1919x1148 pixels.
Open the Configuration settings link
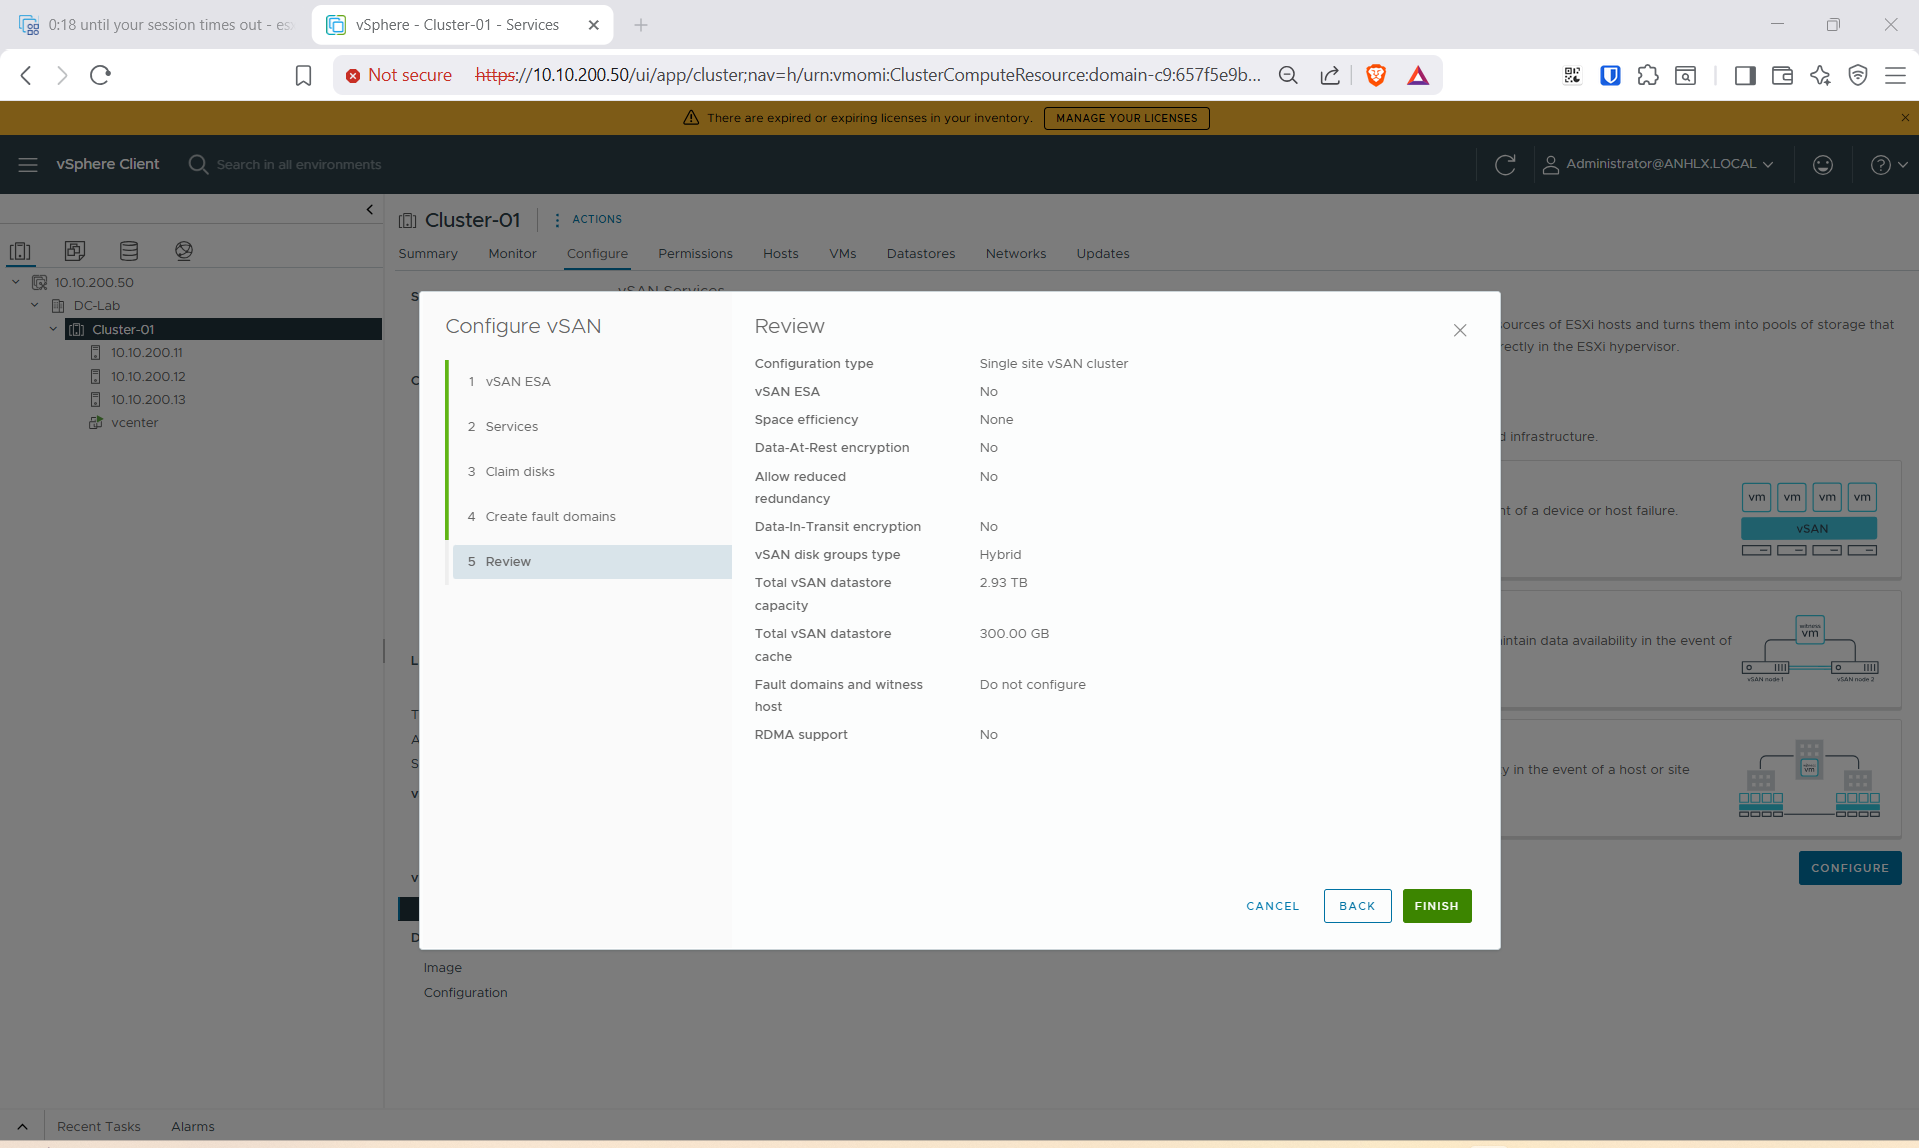[465, 992]
